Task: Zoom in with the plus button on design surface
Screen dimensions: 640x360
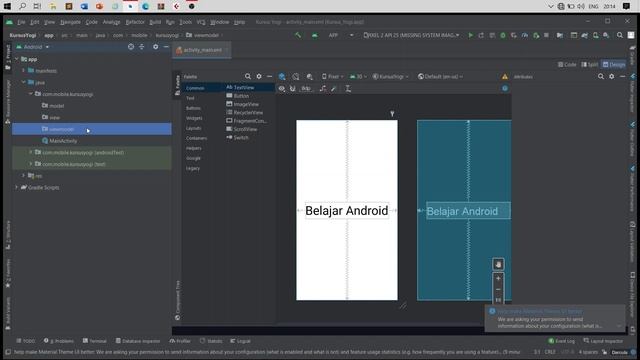Action: 498,278
